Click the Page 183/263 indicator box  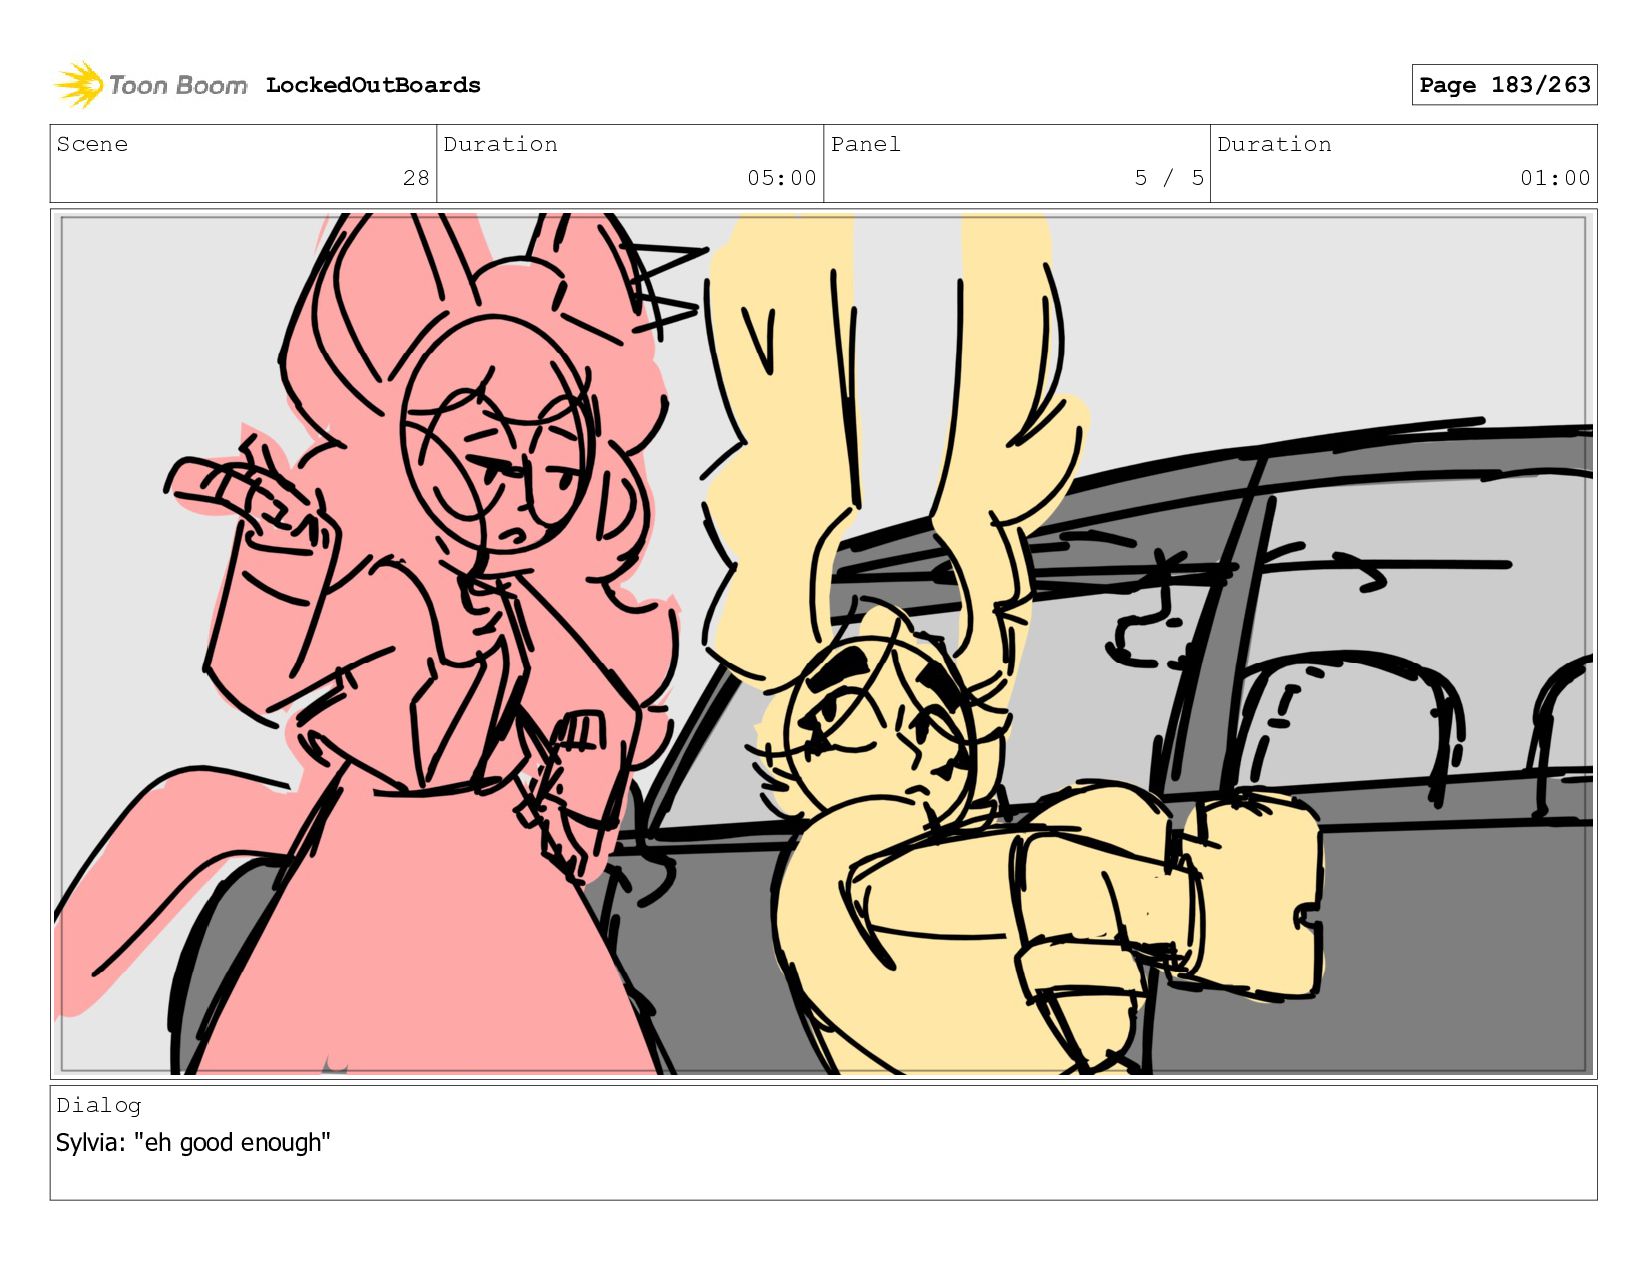click(1504, 85)
